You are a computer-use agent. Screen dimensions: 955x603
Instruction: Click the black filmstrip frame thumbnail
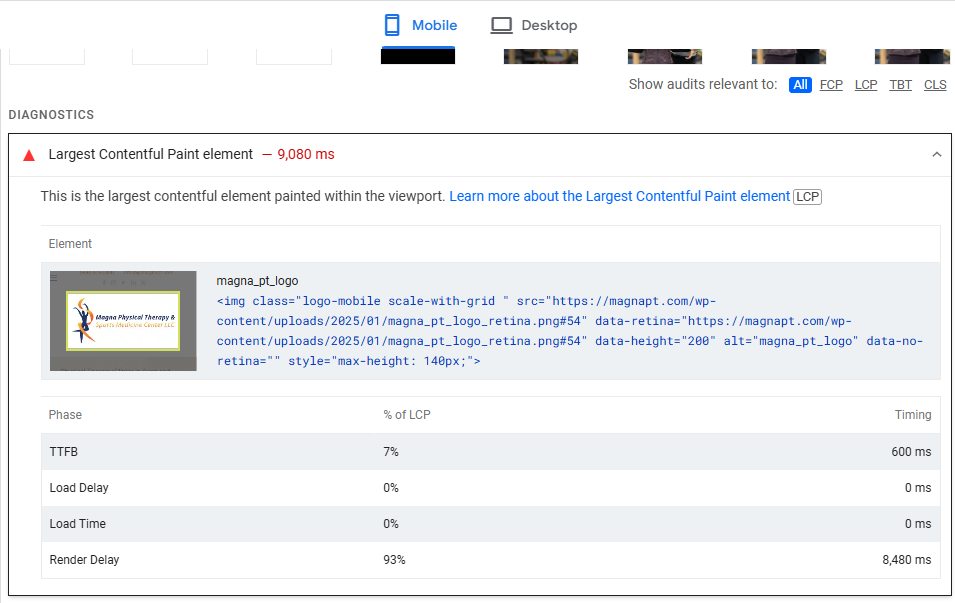click(418, 56)
